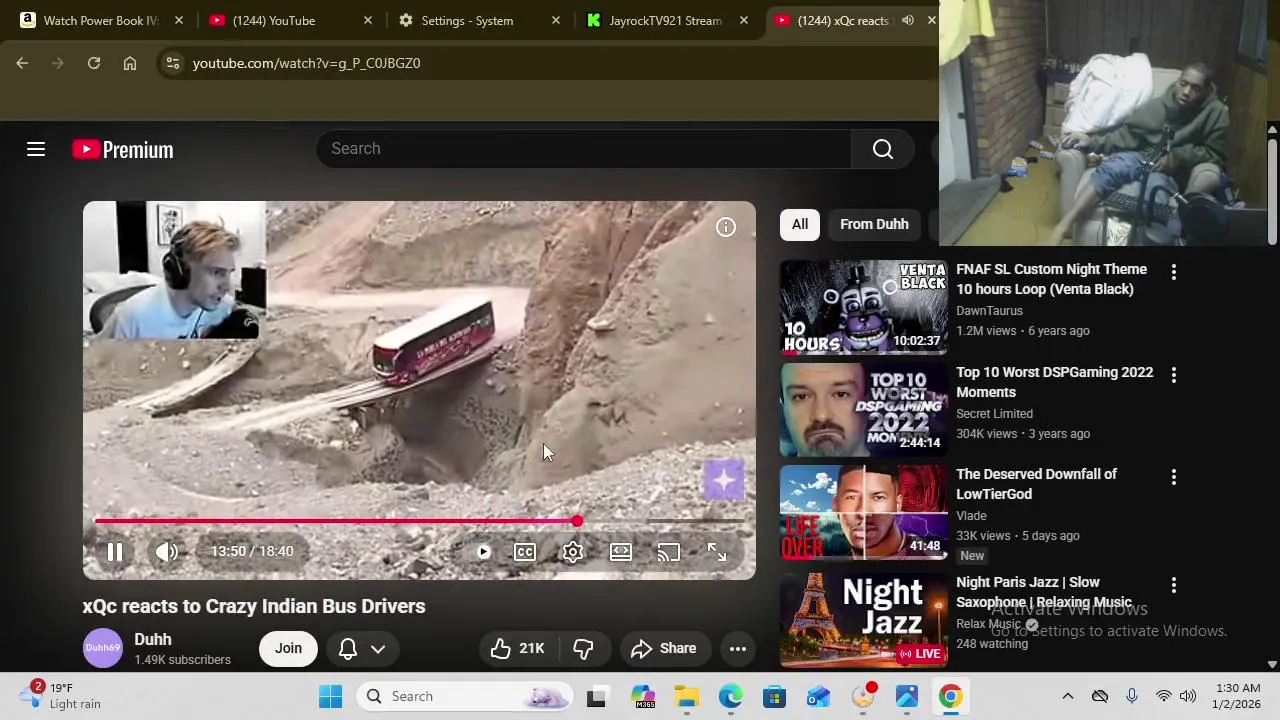Open FNAF SL Custom Night Theme thumbnail
The width and height of the screenshot is (1280, 720).
(x=863, y=307)
